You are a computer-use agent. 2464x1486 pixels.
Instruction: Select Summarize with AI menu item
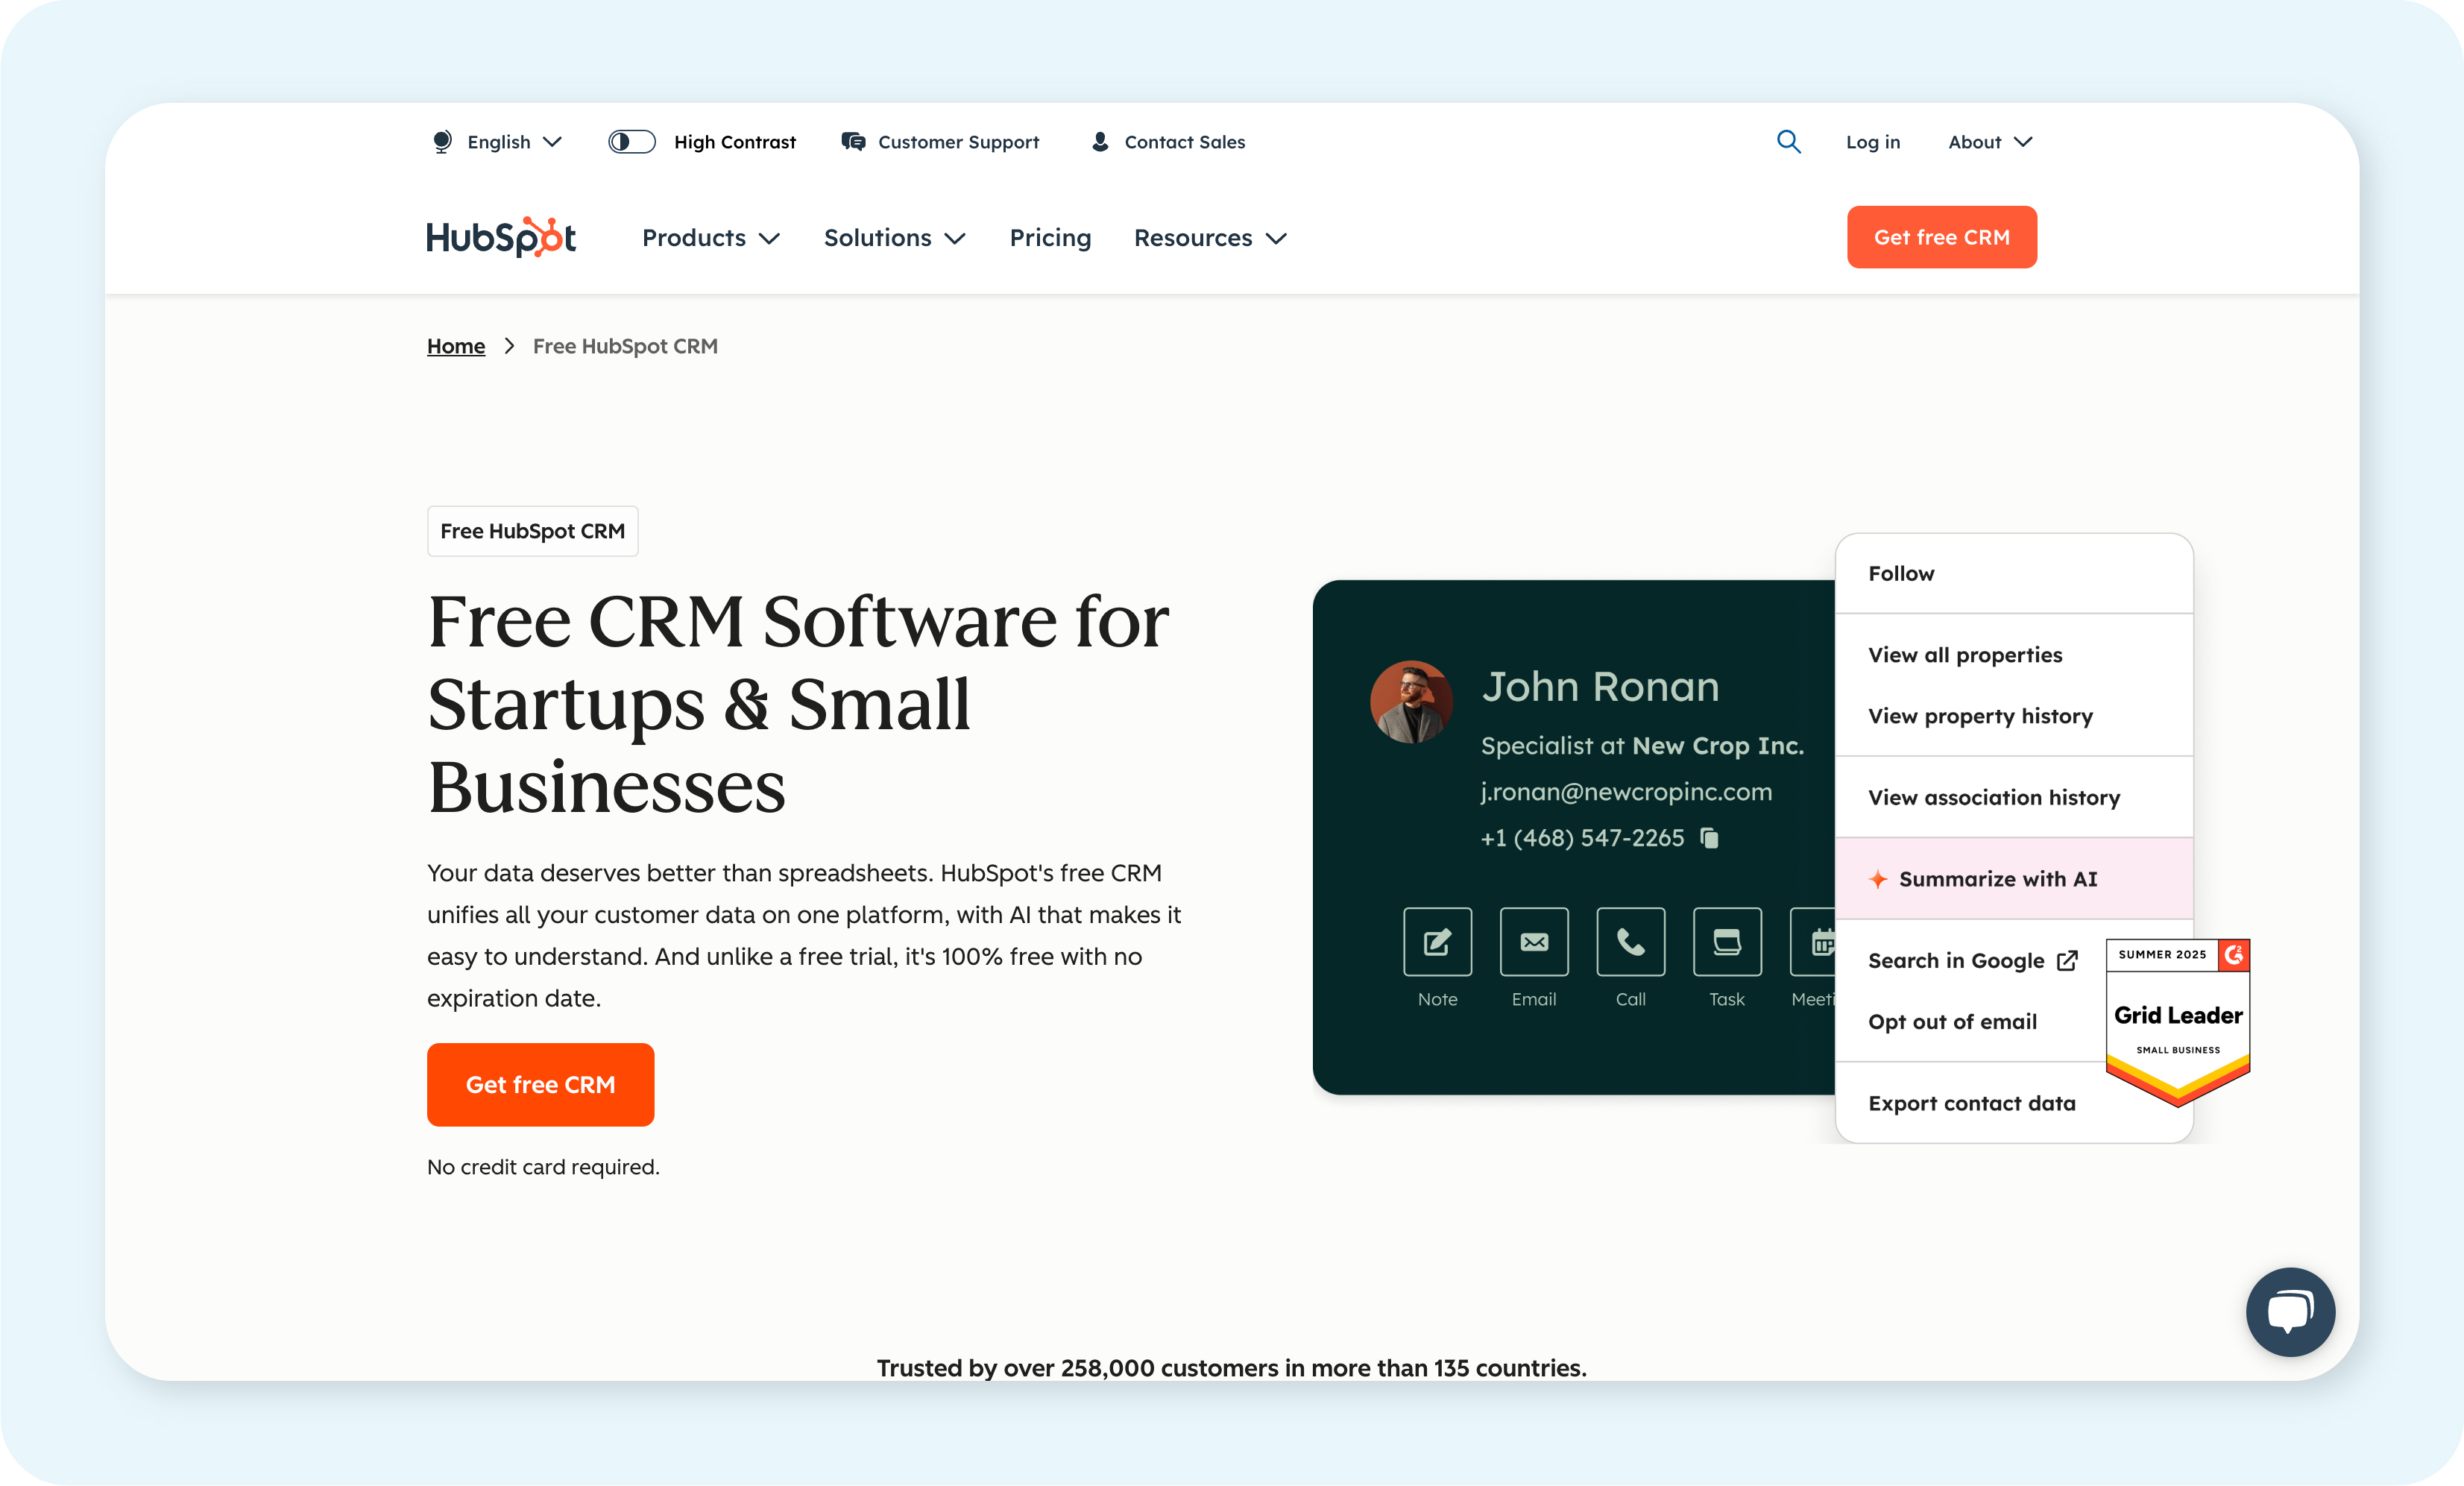click(x=1997, y=879)
